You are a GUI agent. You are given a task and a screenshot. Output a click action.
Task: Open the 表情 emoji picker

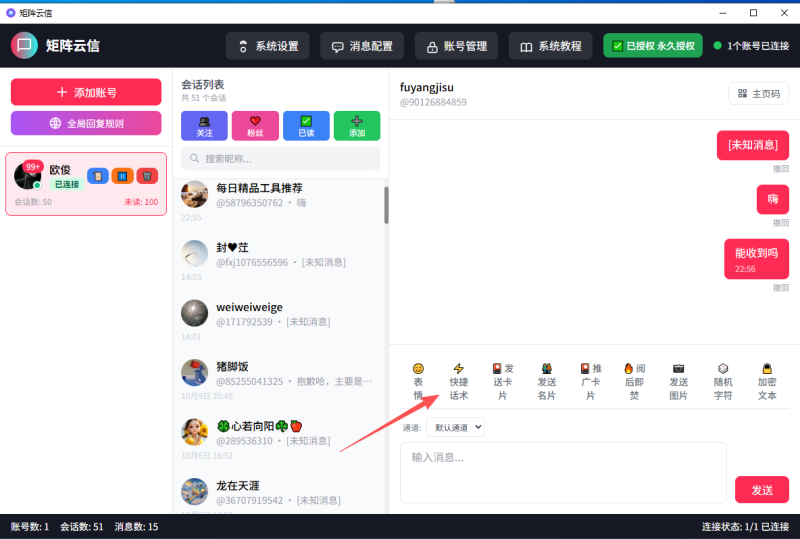(418, 381)
